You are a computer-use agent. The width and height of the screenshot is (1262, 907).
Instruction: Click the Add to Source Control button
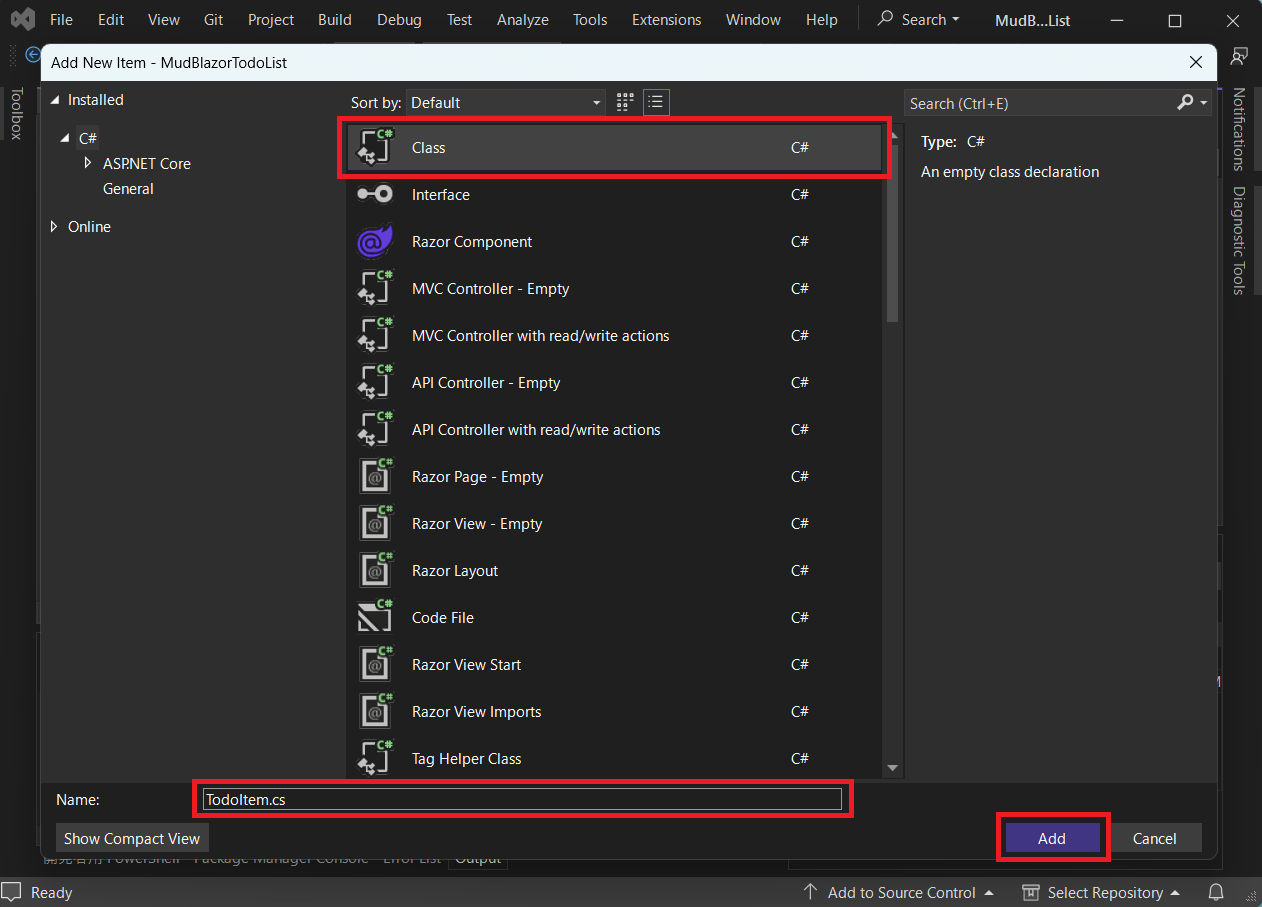899,892
